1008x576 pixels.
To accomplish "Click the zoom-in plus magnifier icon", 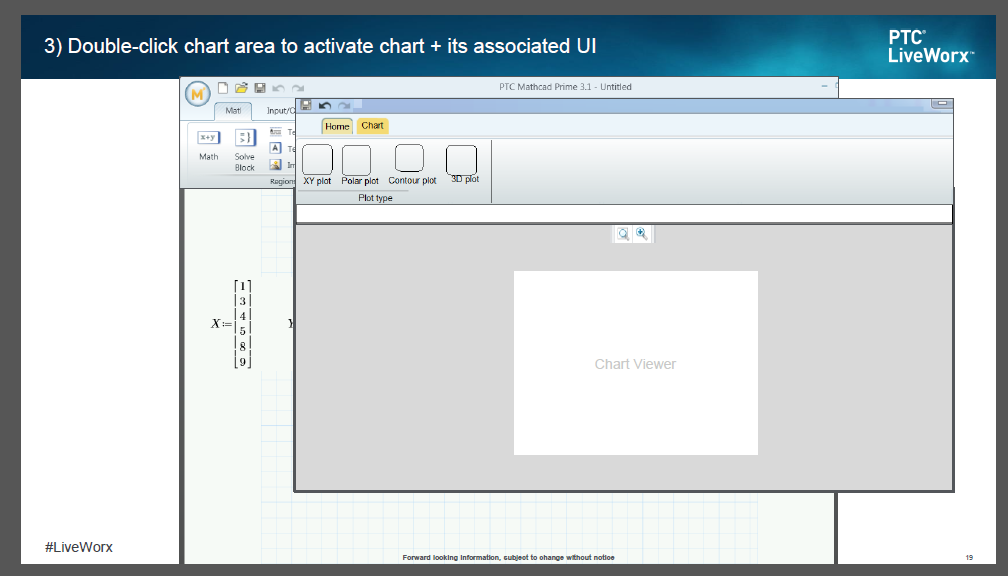I will pyautogui.click(x=642, y=234).
